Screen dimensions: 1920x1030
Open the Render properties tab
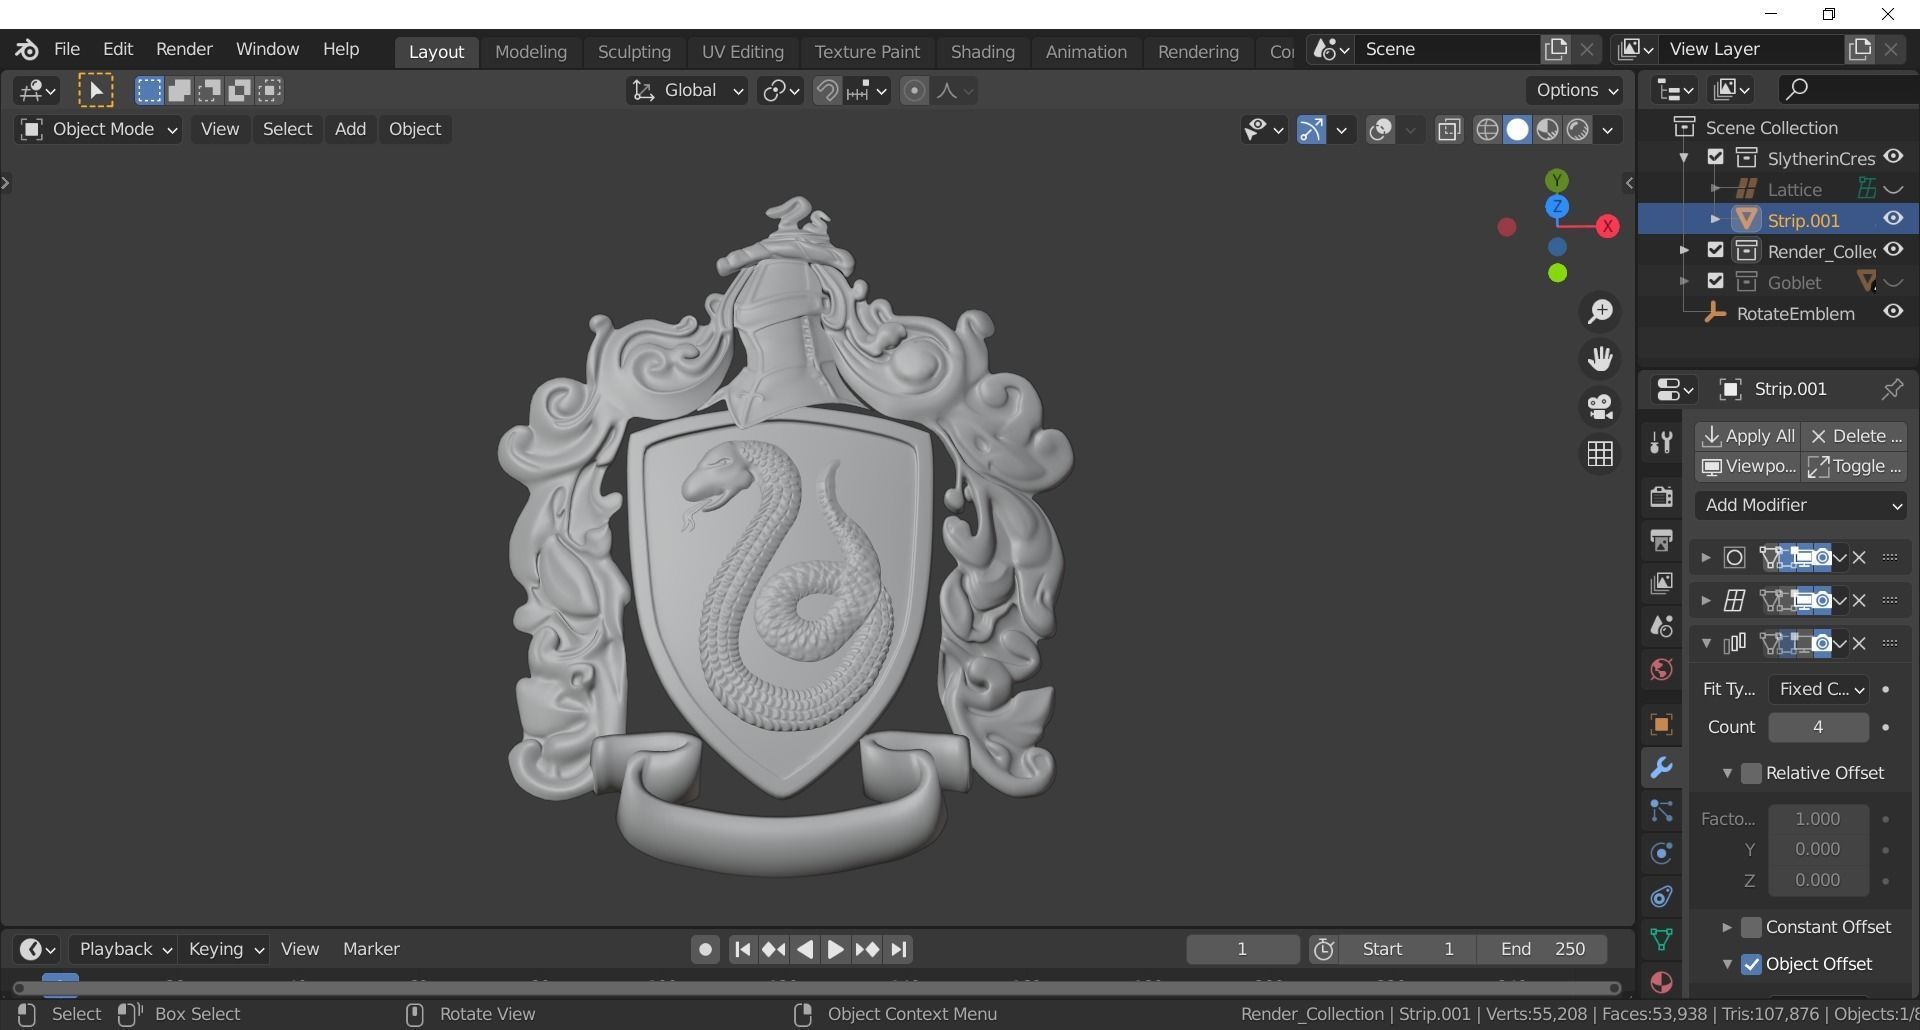[1661, 496]
